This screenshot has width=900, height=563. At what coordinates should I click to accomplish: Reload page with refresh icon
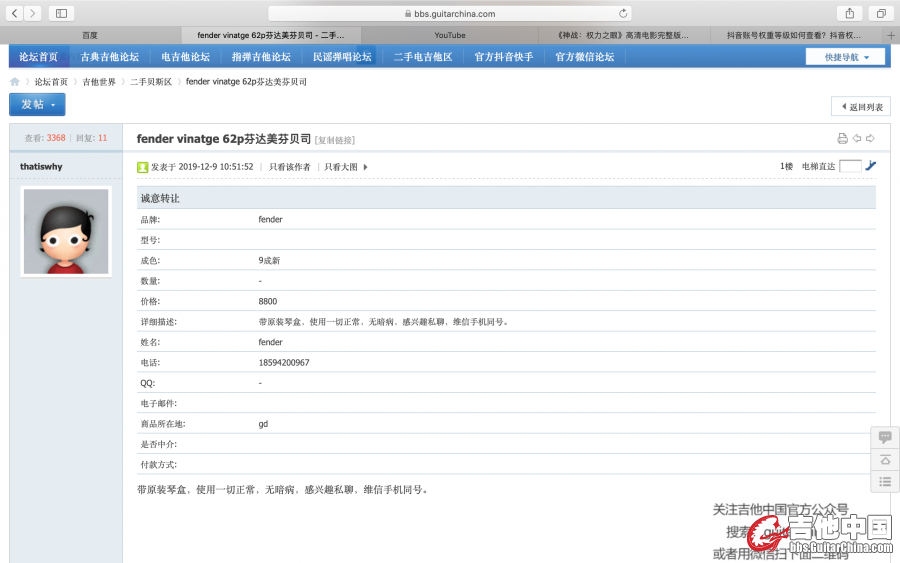point(624,13)
